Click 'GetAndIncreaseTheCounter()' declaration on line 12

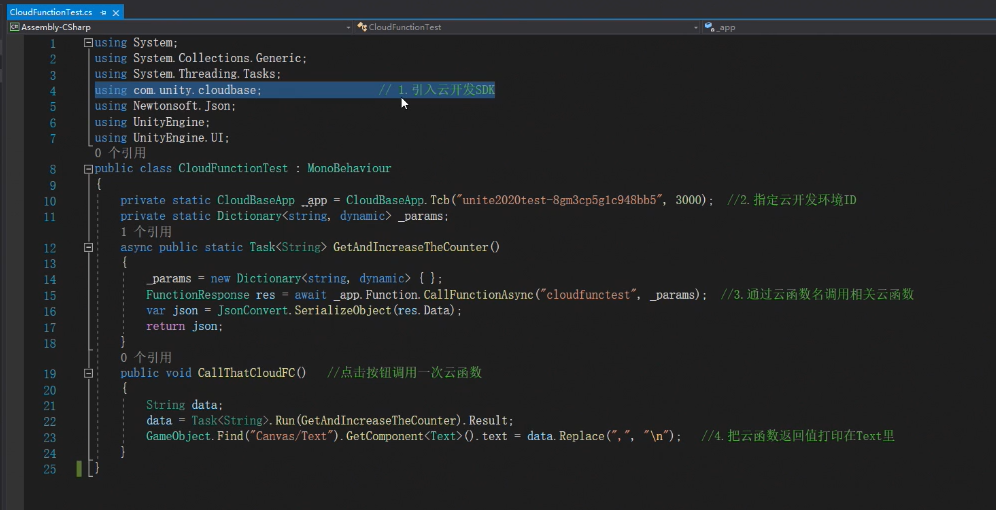[x=417, y=247]
